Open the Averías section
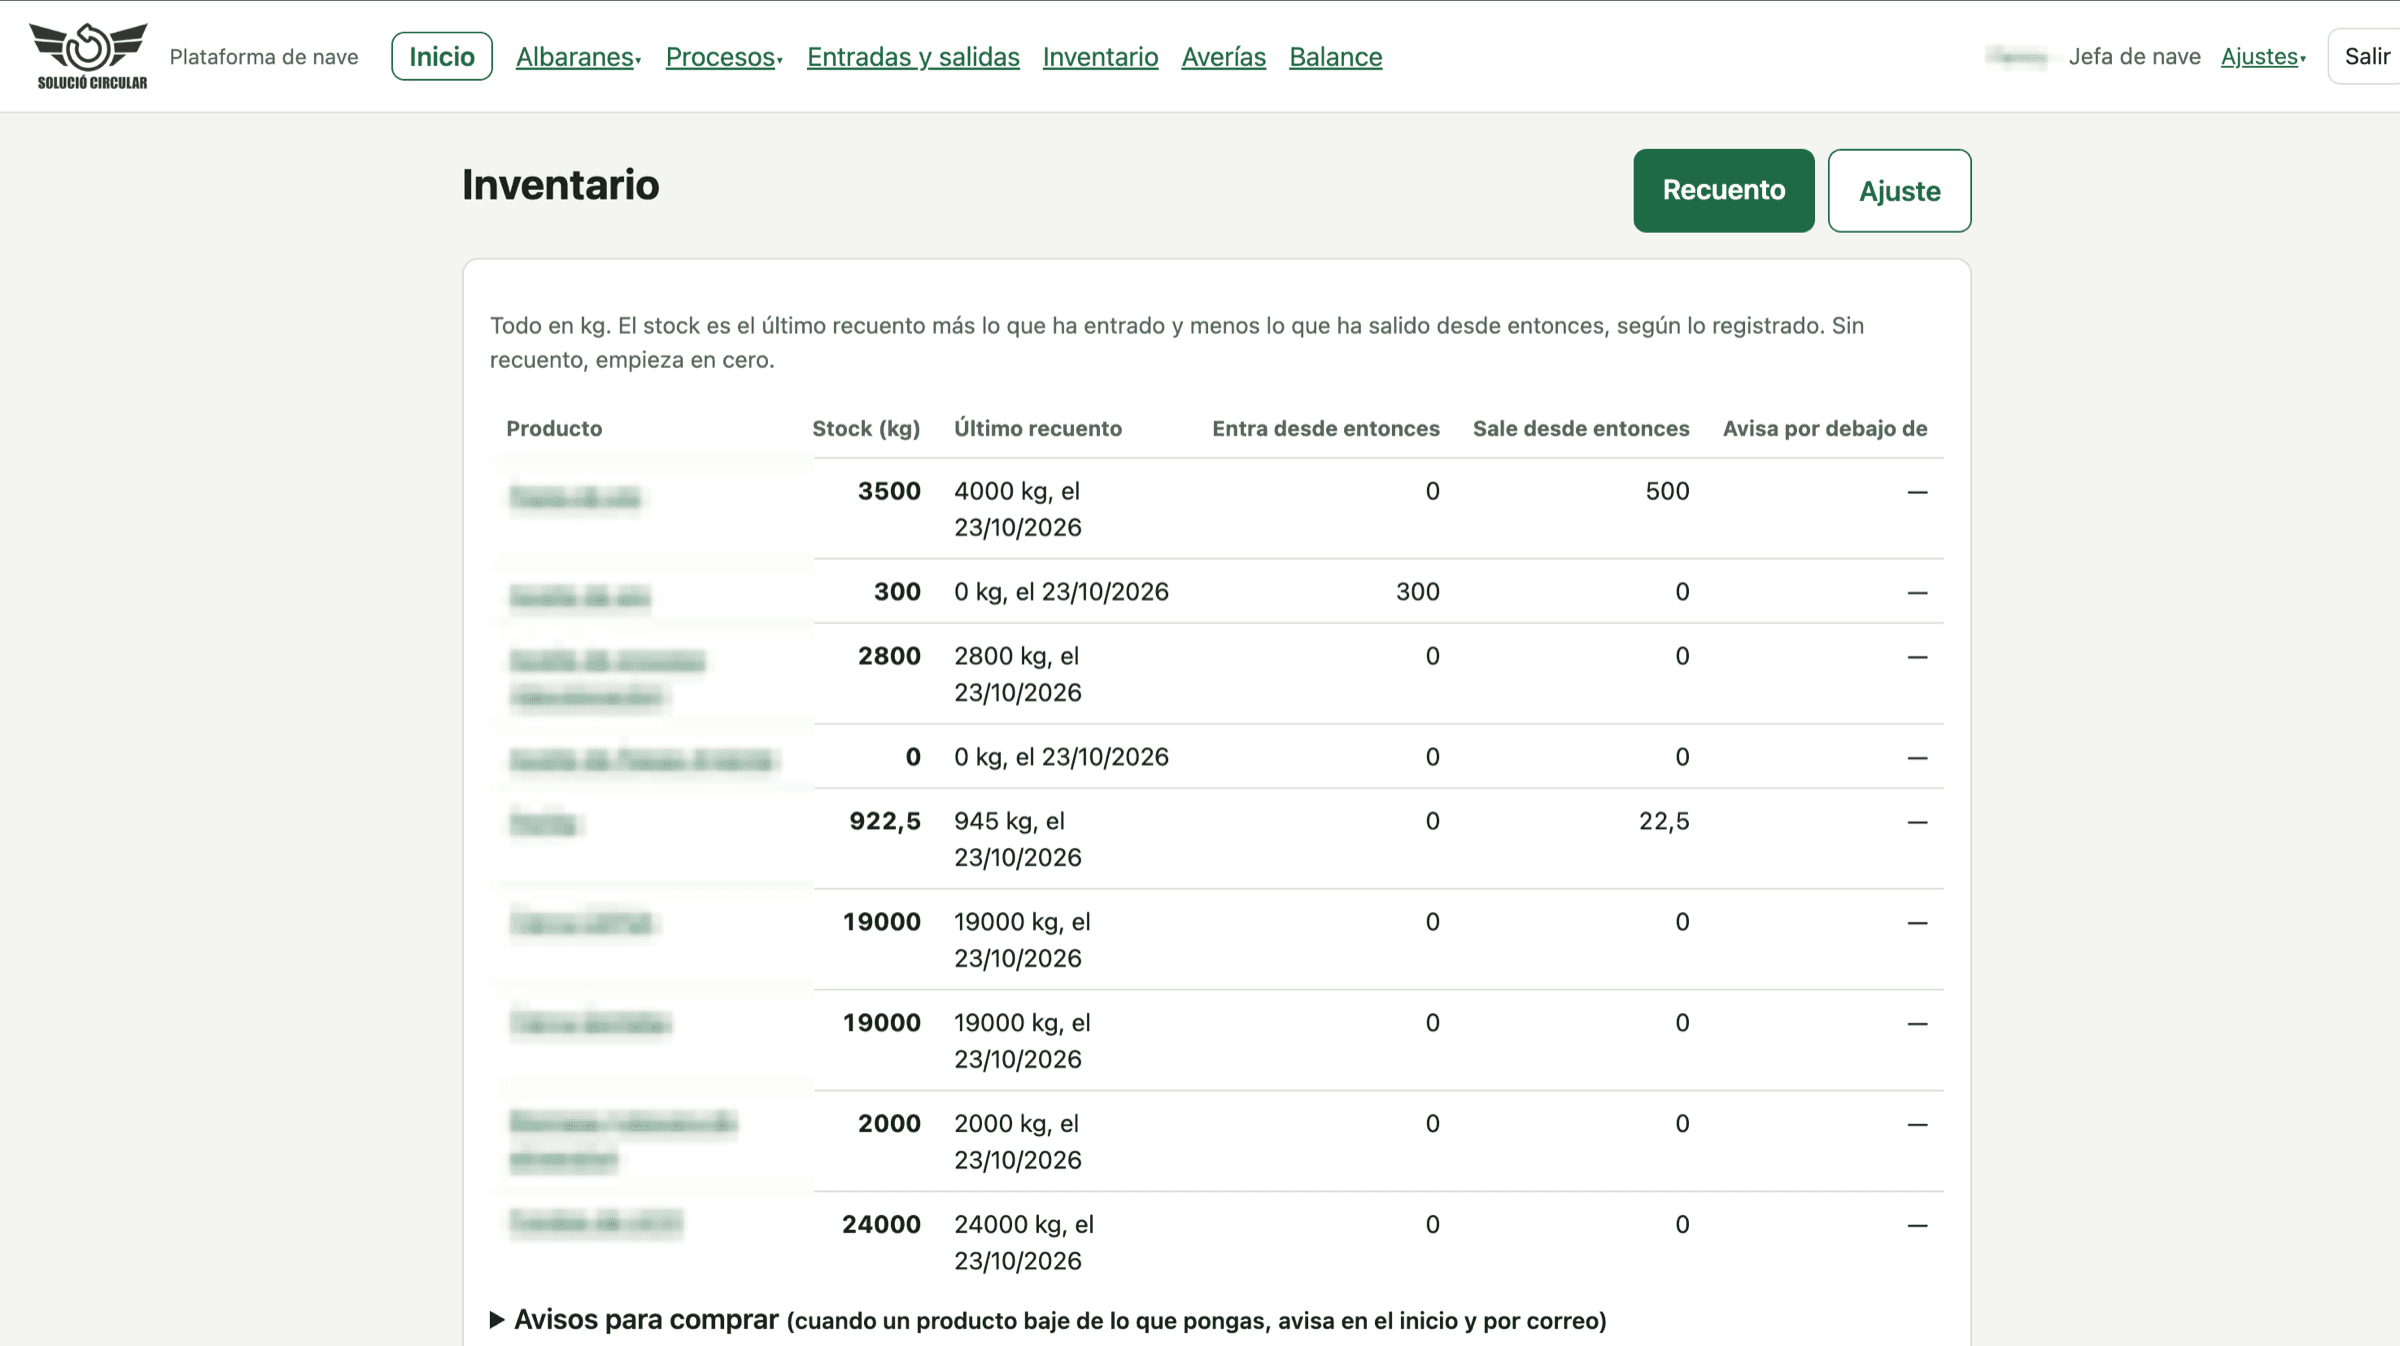2400x1346 pixels. pos(1223,57)
